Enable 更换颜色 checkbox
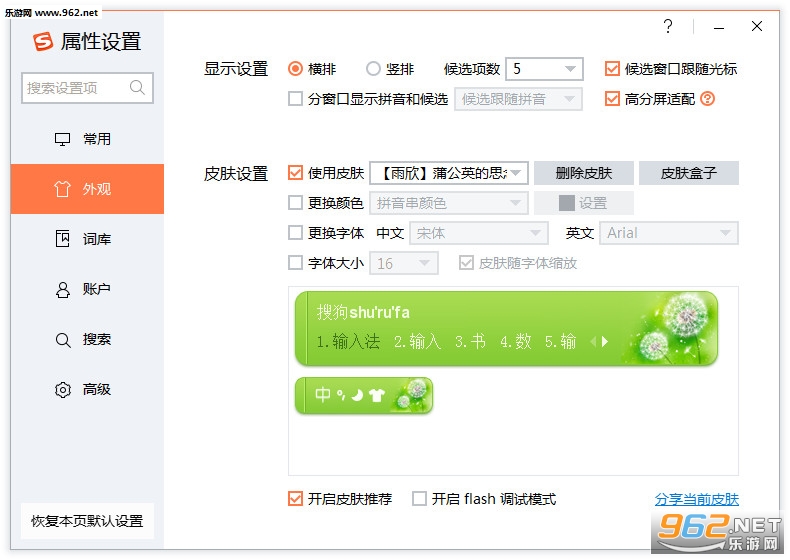 click(x=295, y=203)
